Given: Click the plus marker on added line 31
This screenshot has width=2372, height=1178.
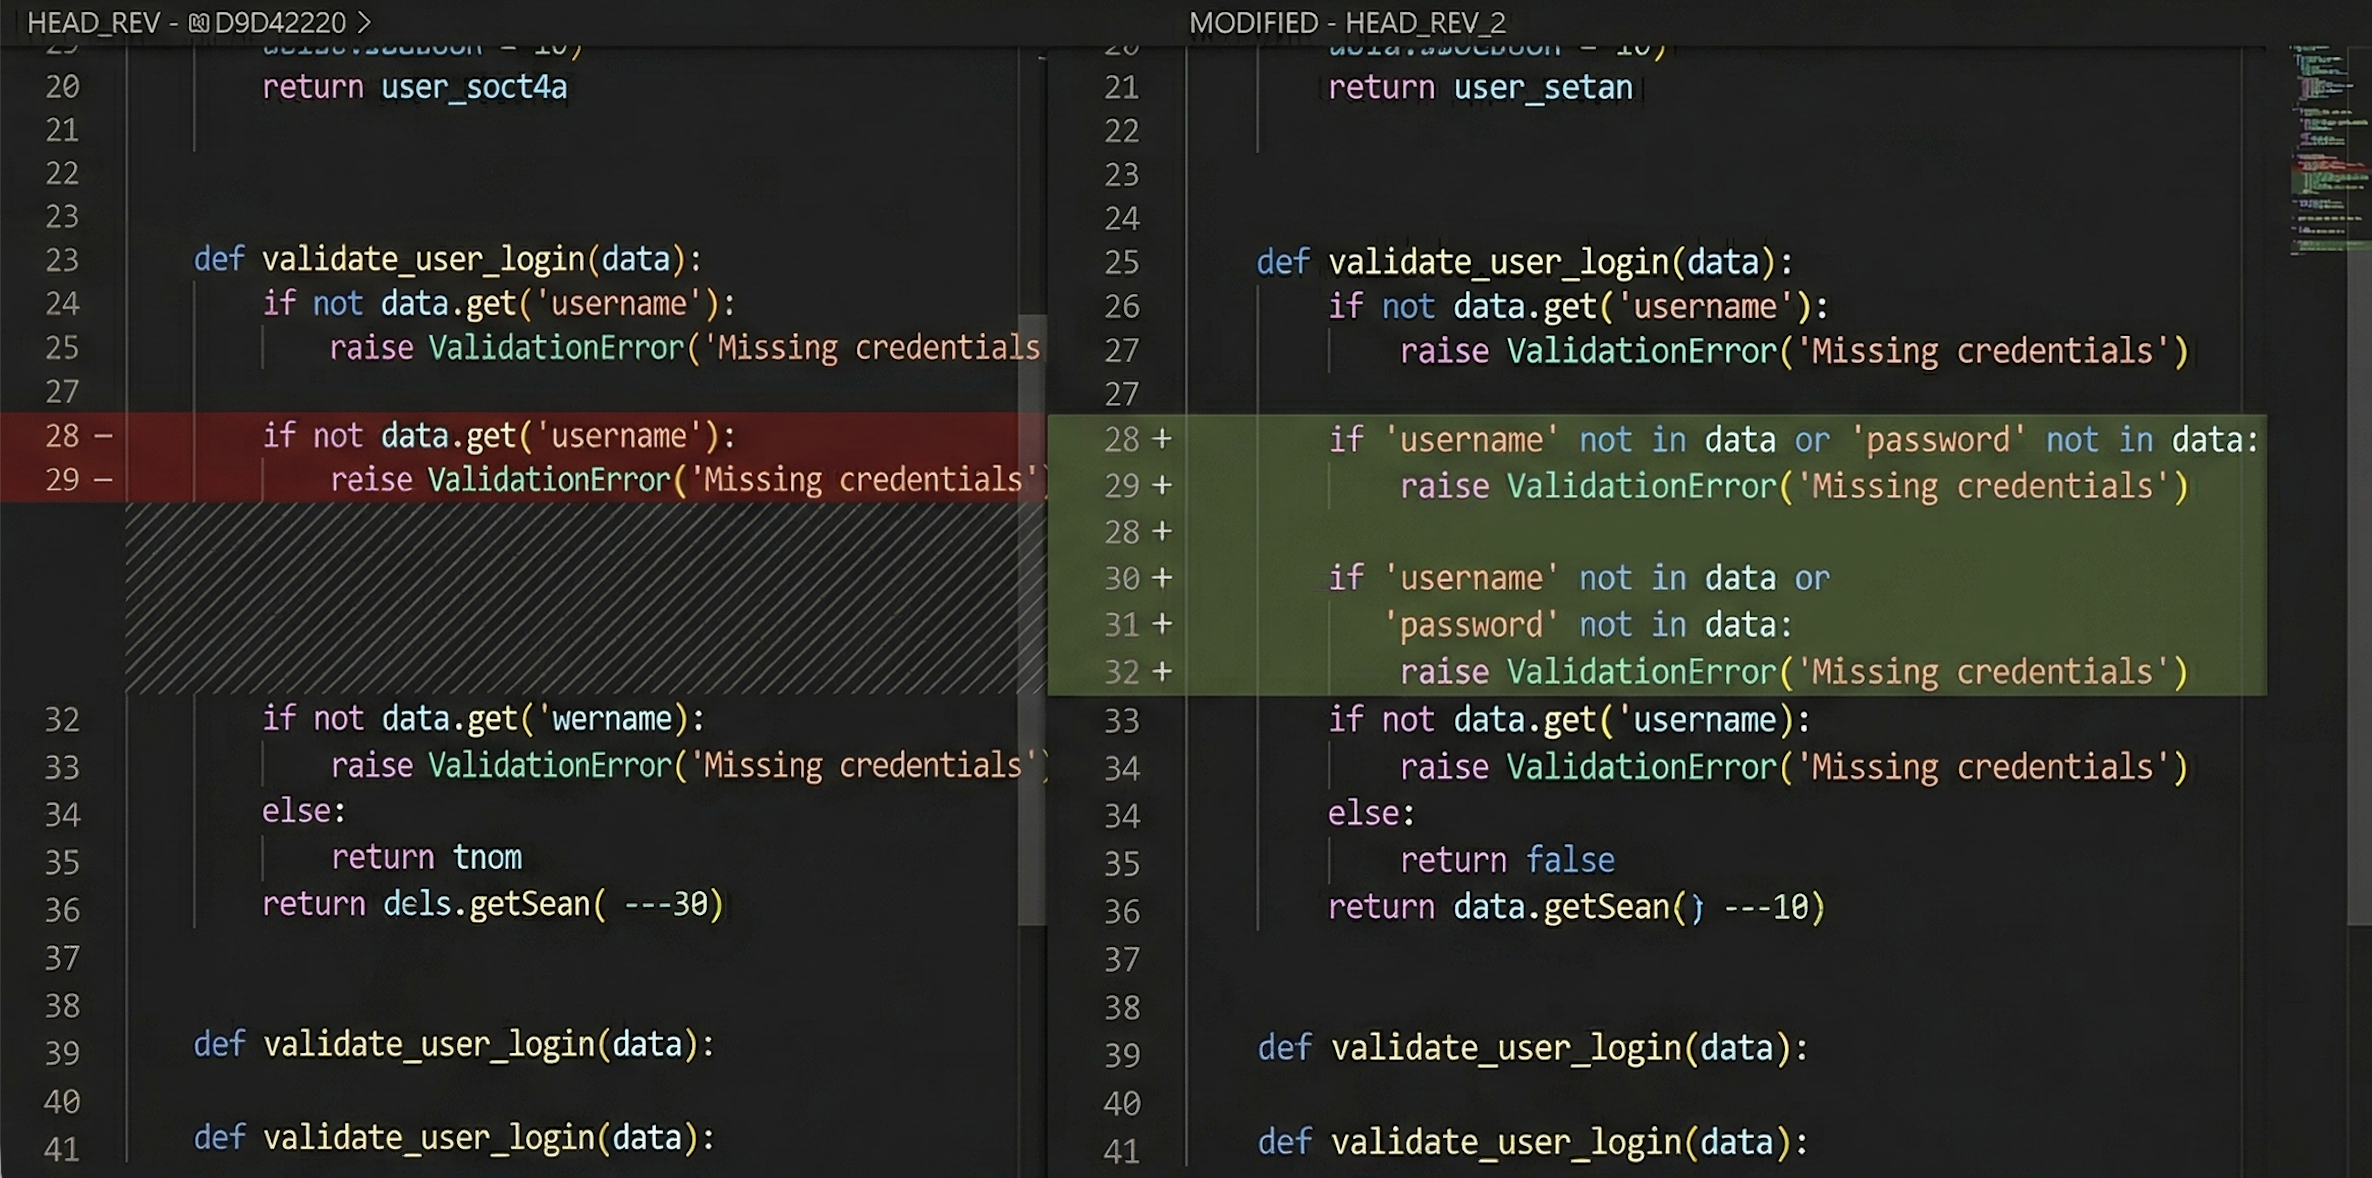Looking at the screenshot, I should (x=1162, y=624).
